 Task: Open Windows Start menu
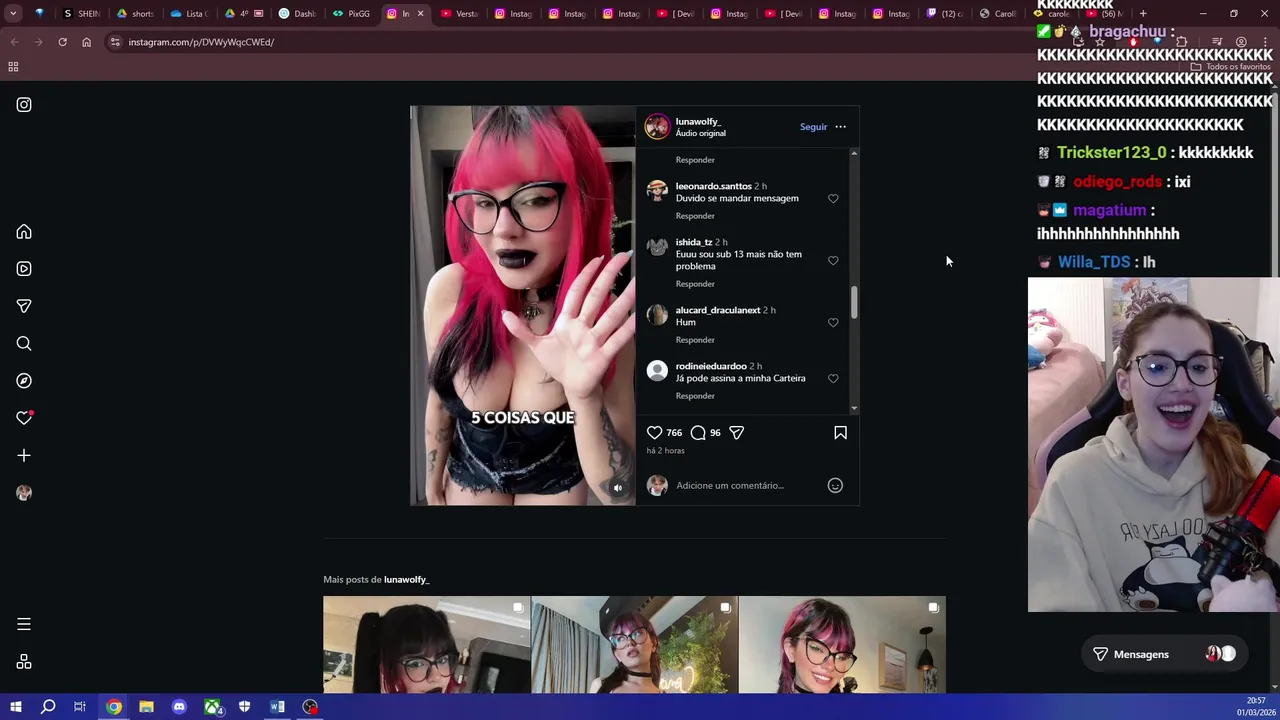[15, 707]
